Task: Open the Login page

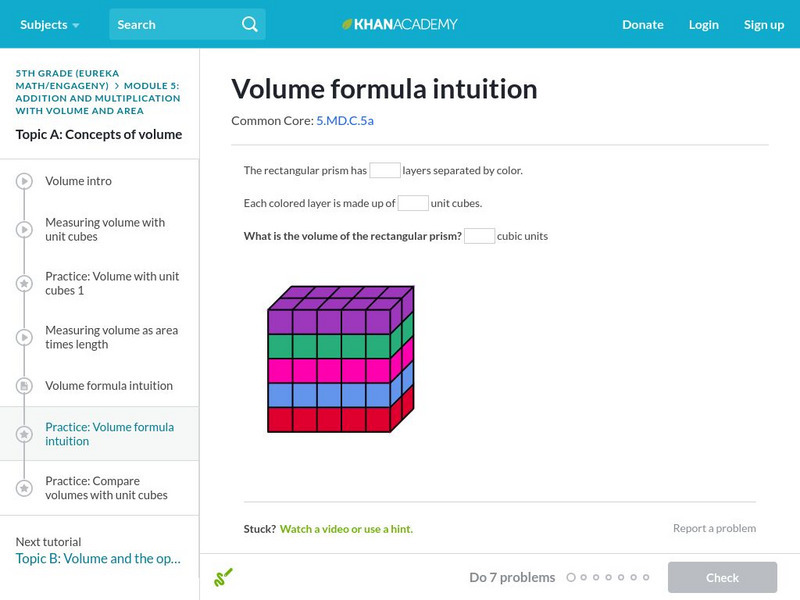Action: (703, 24)
